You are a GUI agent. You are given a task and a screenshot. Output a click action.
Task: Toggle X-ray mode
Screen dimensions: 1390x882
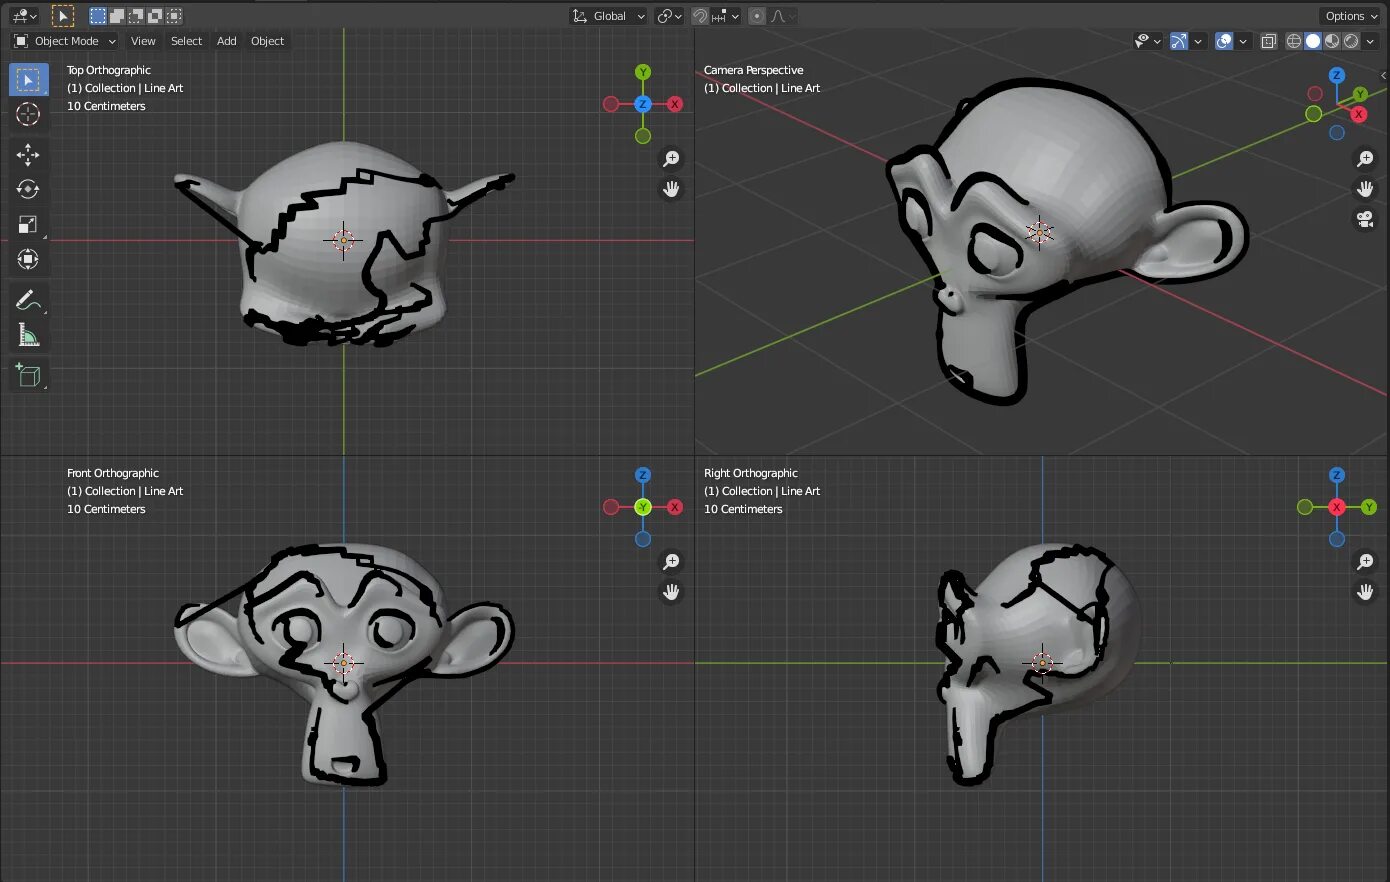(1268, 41)
